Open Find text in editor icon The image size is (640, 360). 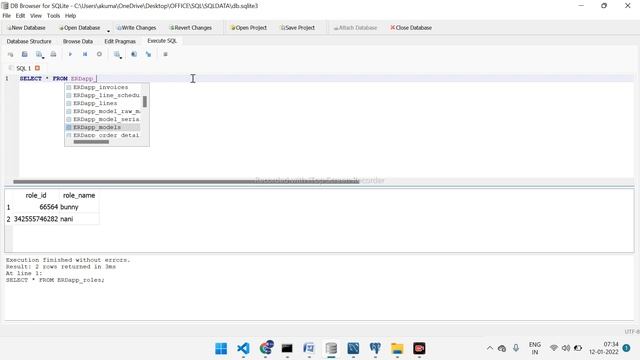pyautogui.click(x=134, y=54)
